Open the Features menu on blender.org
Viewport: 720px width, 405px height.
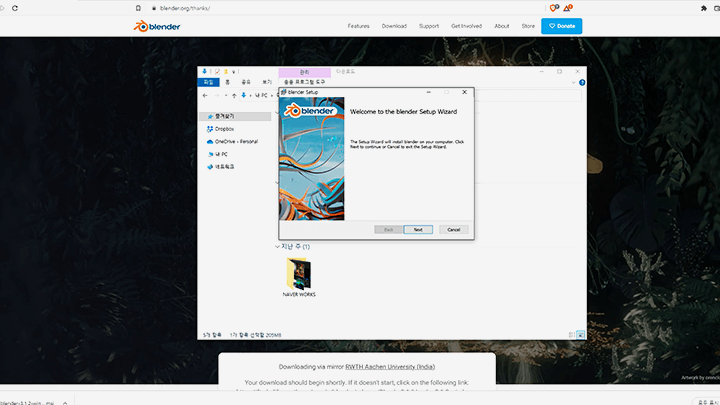(359, 26)
